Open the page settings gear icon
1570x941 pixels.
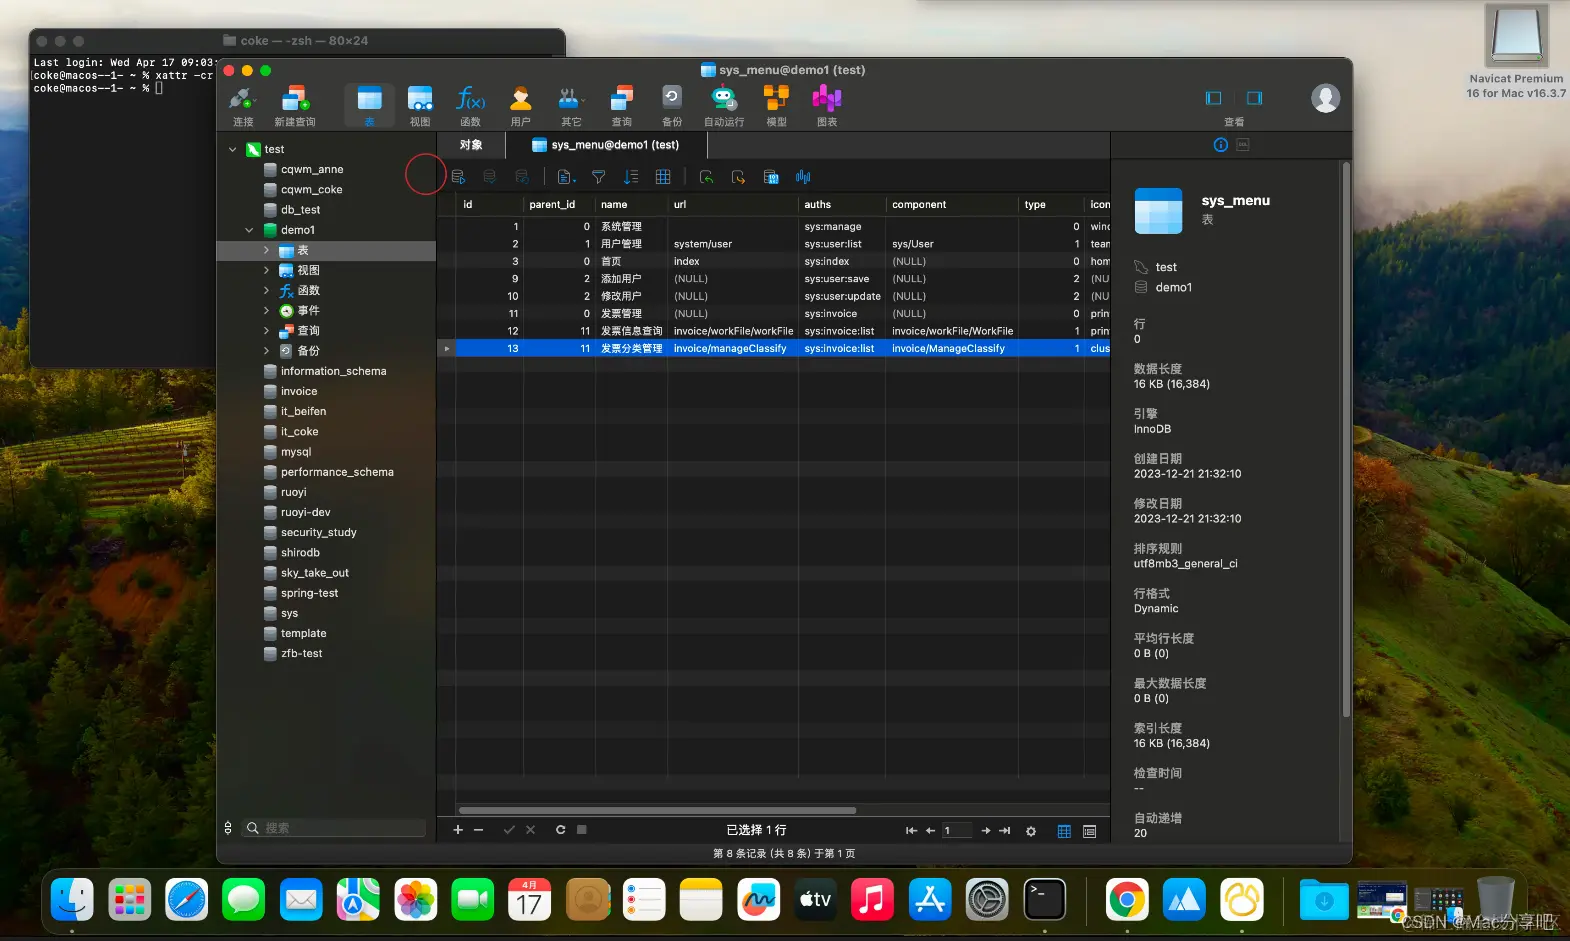click(x=1031, y=831)
